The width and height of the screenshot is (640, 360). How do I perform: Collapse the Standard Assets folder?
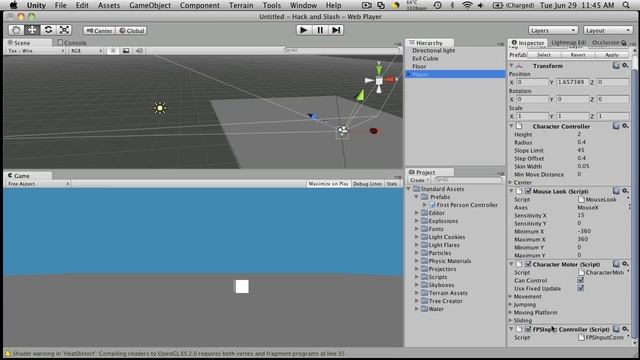coord(409,189)
